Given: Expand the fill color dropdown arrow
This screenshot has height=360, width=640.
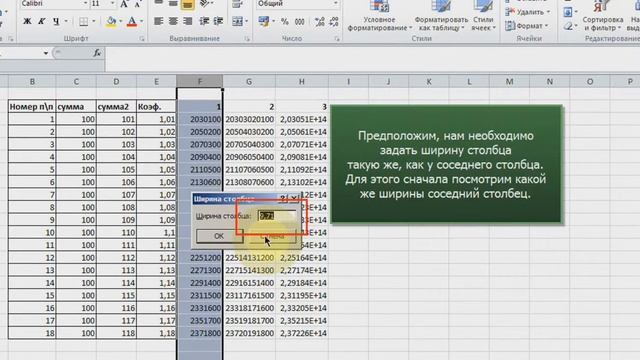Looking at the screenshot, I should tap(120, 21).
